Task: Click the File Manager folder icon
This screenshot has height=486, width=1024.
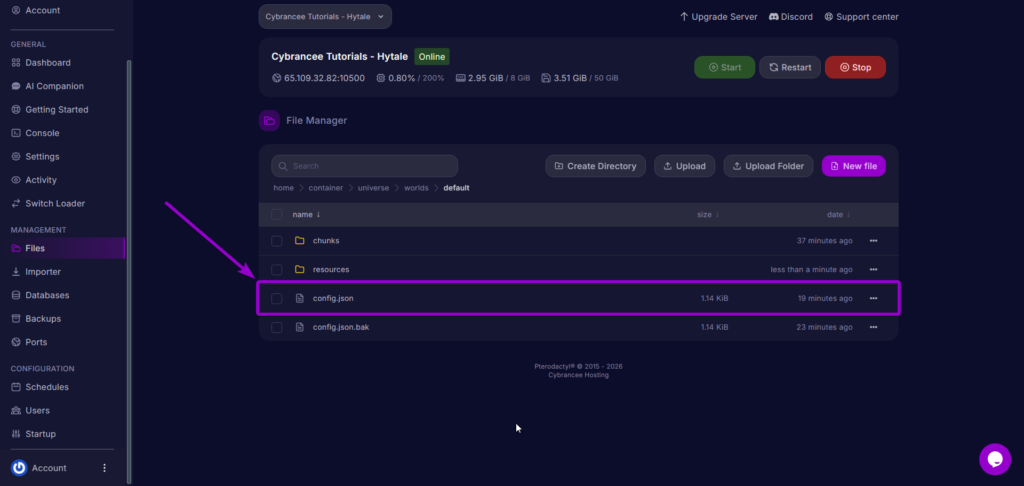Action: click(269, 121)
